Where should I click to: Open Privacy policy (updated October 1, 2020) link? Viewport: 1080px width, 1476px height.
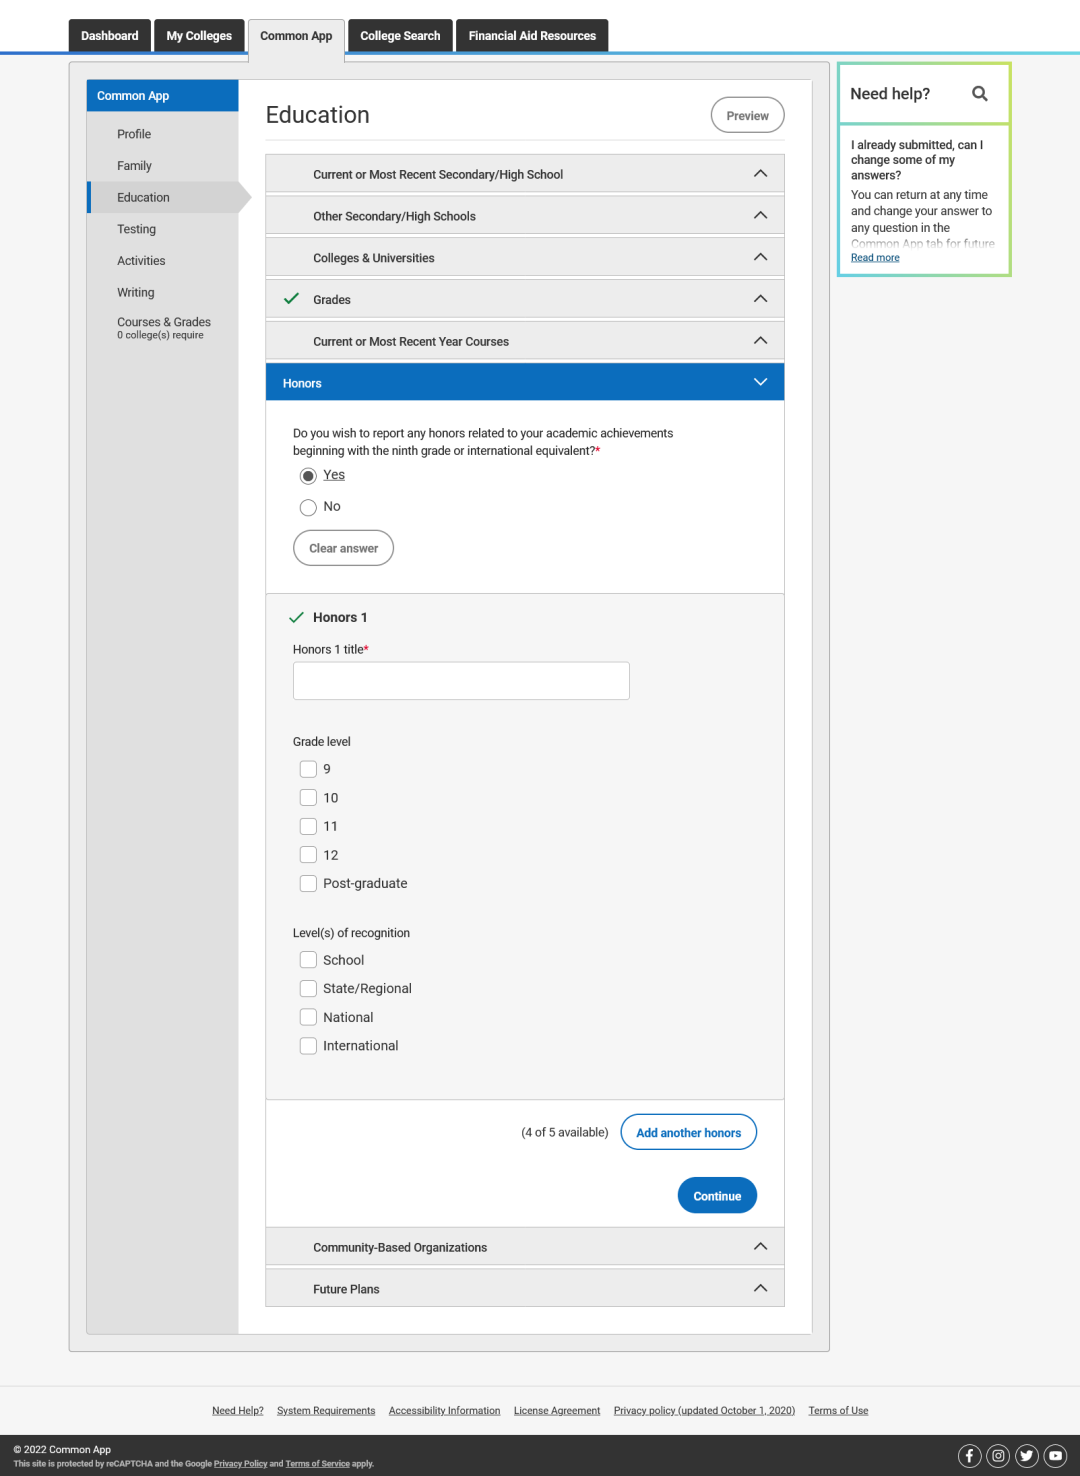[x=705, y=1411]
